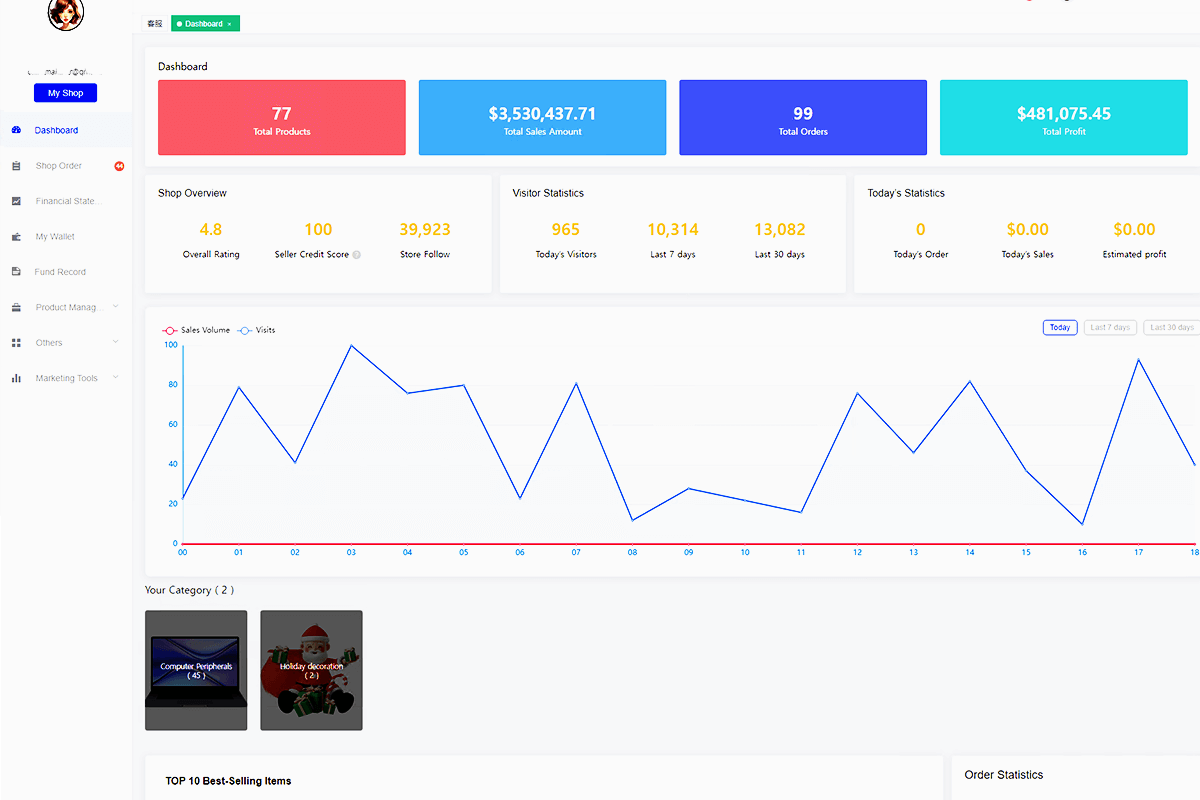The image size is (1200, 800).
Task: Select the Last 30 days chart range
Action: (1171, 327)
